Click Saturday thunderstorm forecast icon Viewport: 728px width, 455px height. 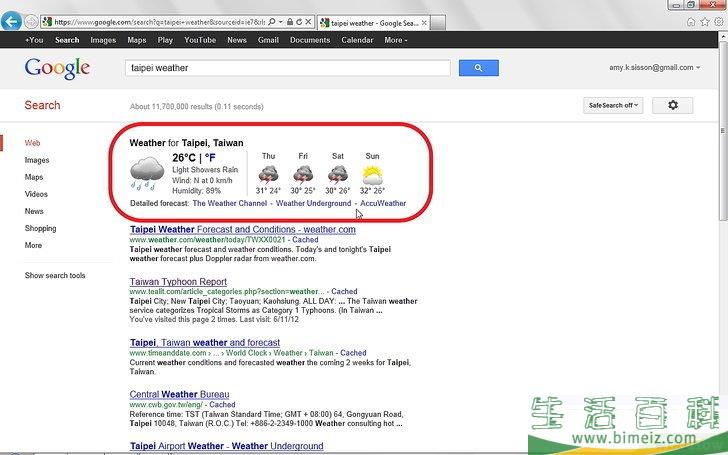338,175
